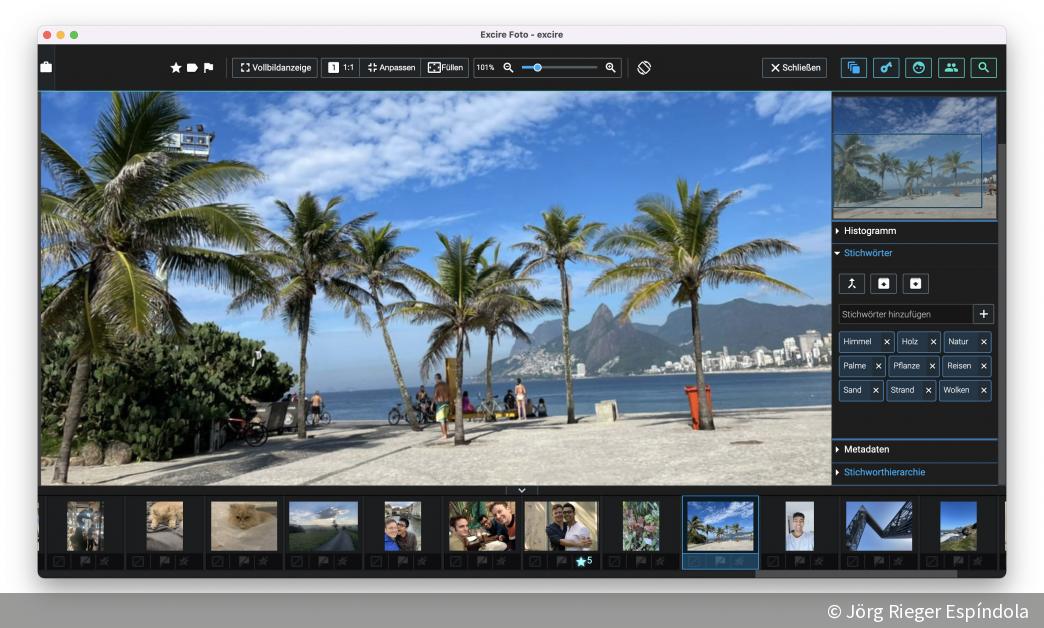Toggle the checkmark flag under the selected thumbnail
Viewport: 1044px width, 628px height.
[x=696, y=561]
